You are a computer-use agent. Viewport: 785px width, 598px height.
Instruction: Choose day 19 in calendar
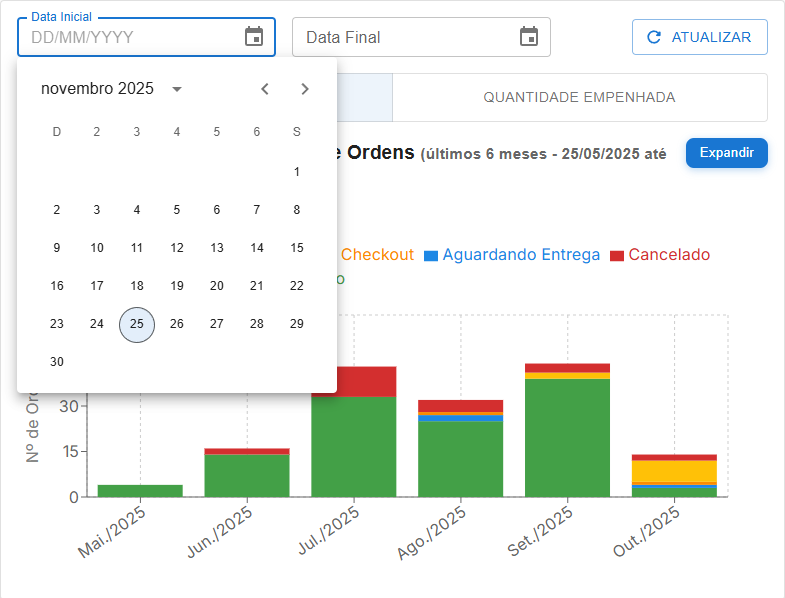177,286
